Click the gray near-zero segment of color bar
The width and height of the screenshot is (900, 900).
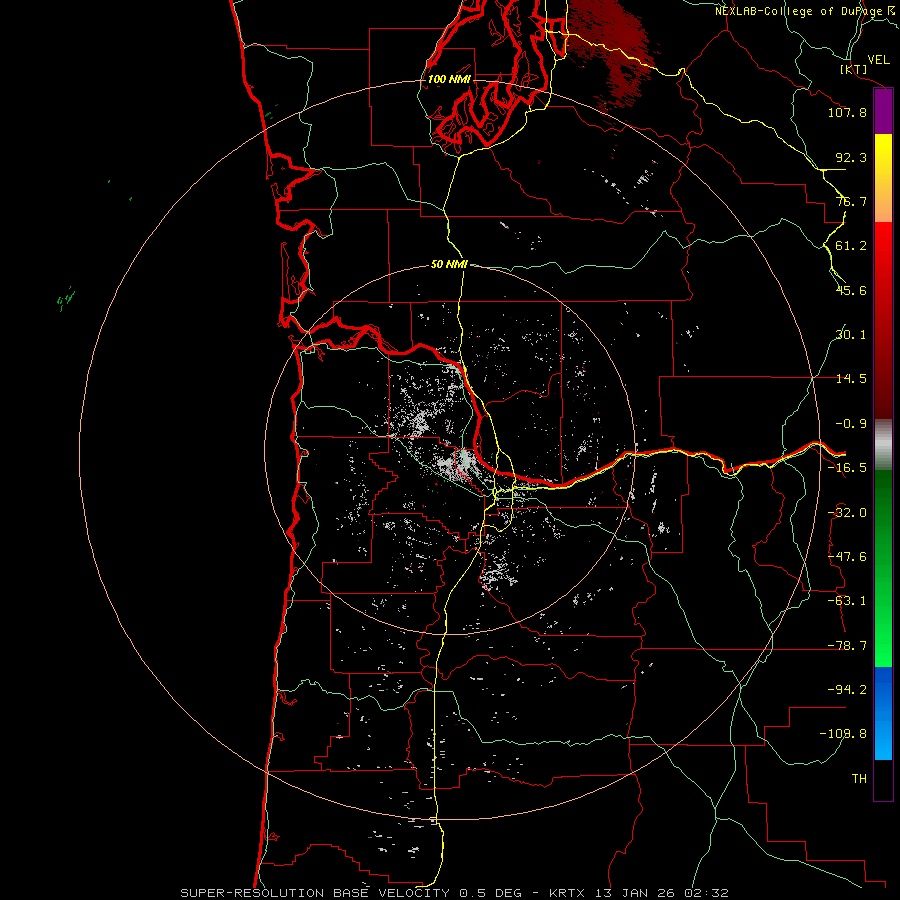click(883, 445)
